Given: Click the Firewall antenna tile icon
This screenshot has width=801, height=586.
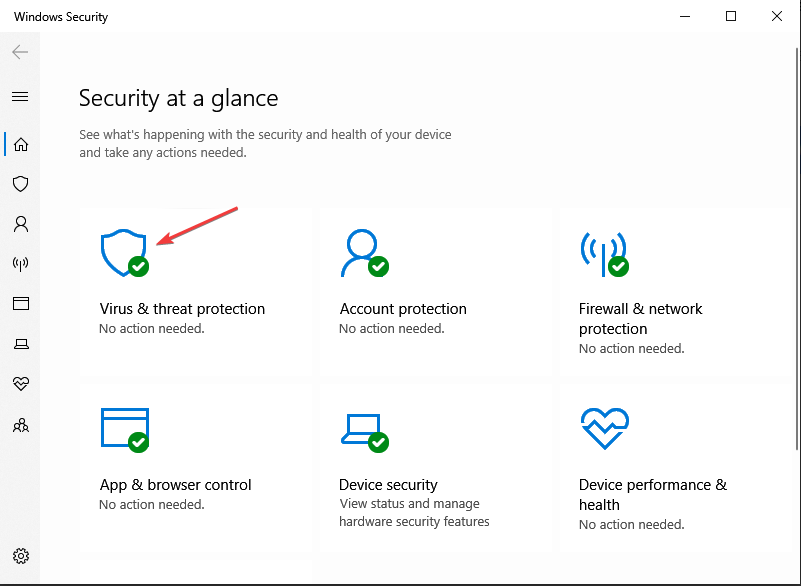Looking at the screenshot, I should (x=604, y=254).
